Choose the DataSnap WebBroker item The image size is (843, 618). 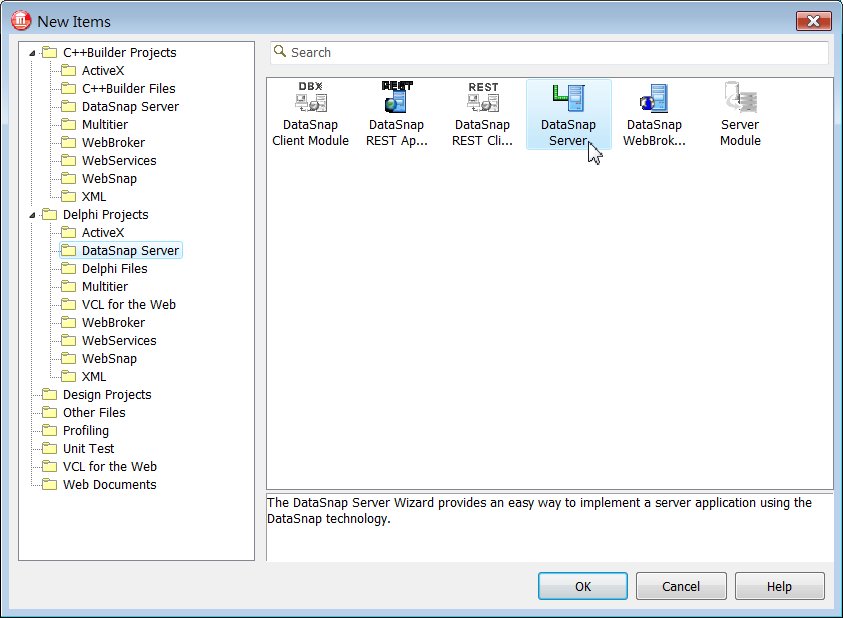(654, 115)
